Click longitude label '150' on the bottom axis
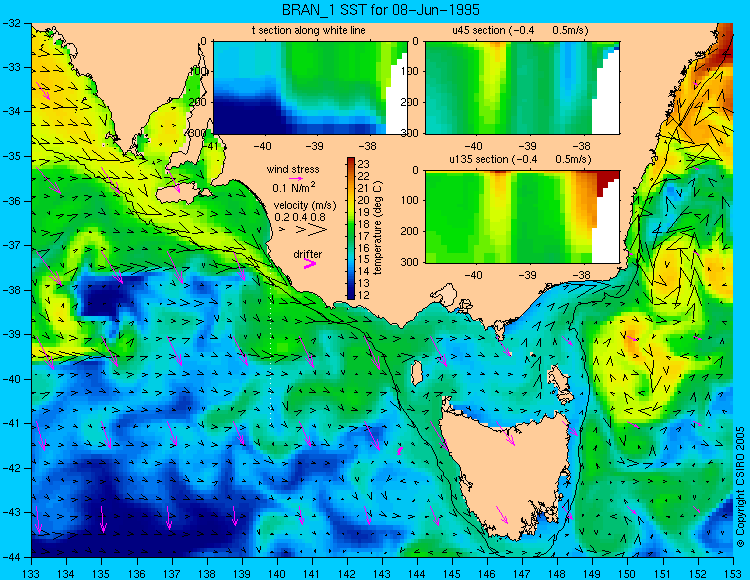 [627, 573]
